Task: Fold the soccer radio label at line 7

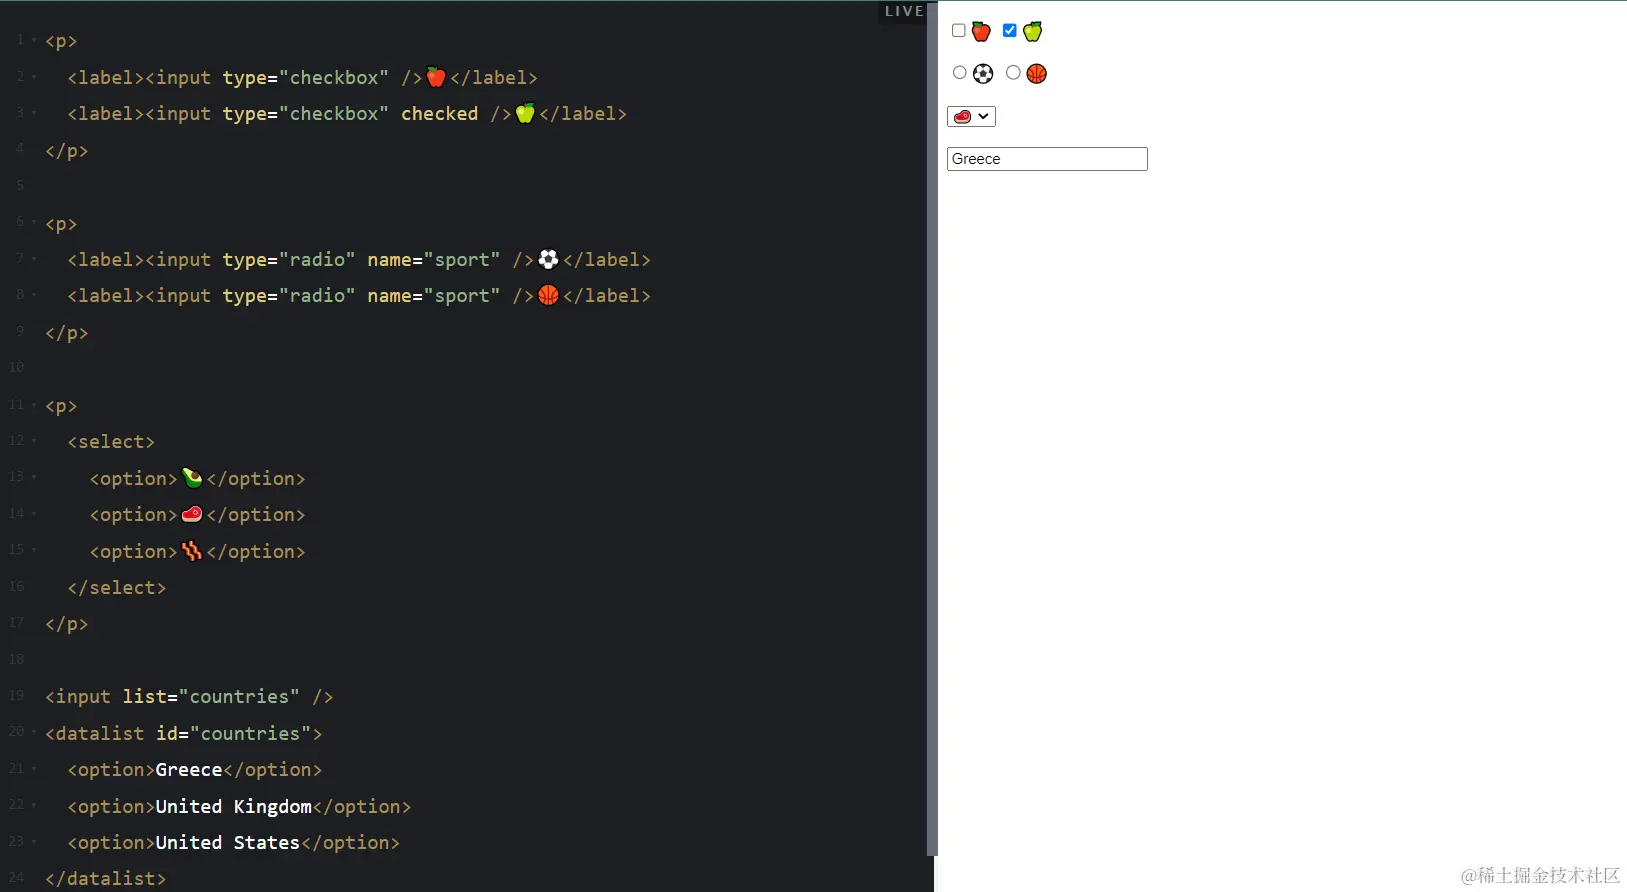Action: (34, 259)
